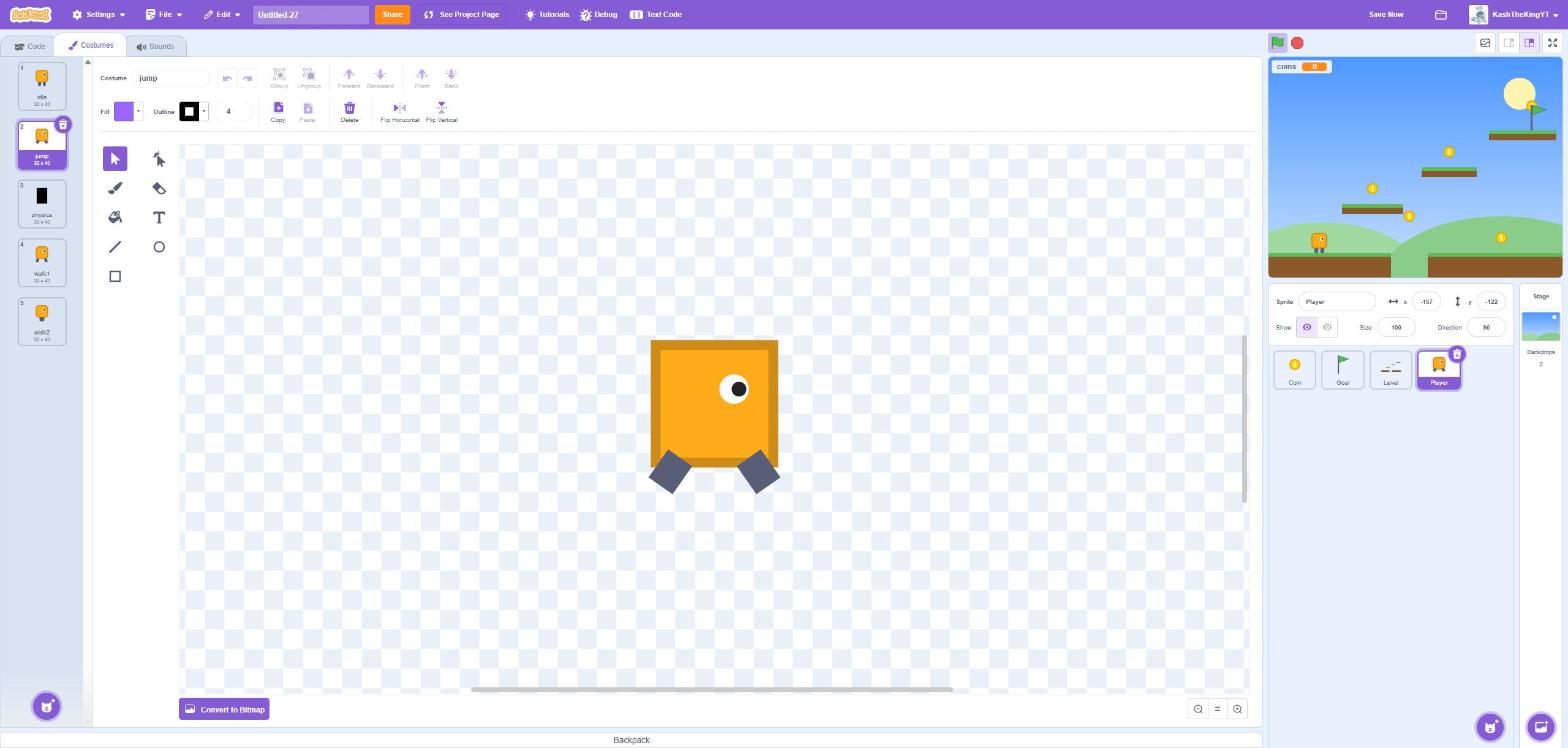Image resolution: width=1568 pixels, height=748 pixels.
Task: Select the Circle tool
Action: click(159, 247)
